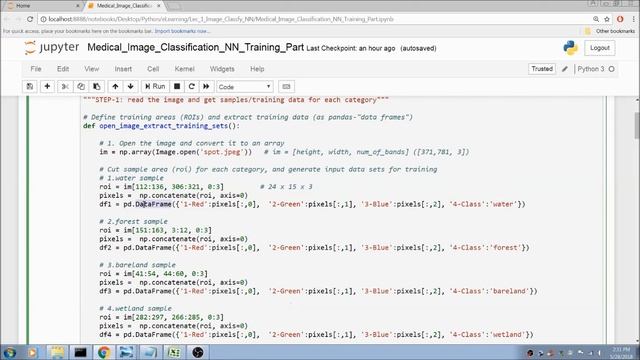Click the '# 4.wetland sample' comment
The image size is (640, 360).
[x=136, y=309]
